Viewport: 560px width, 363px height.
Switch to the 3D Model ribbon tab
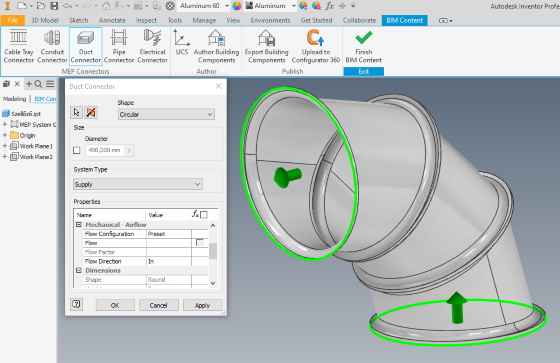[x=45, y=20]
